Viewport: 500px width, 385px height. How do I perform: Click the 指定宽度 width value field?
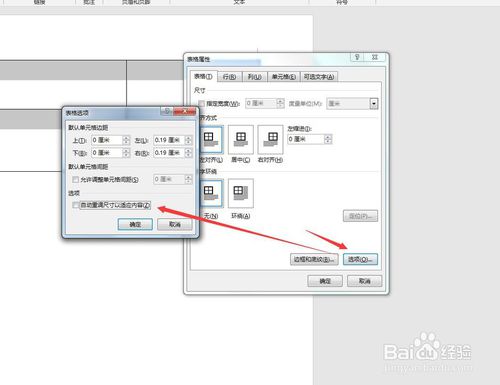(x=261, y=103)
